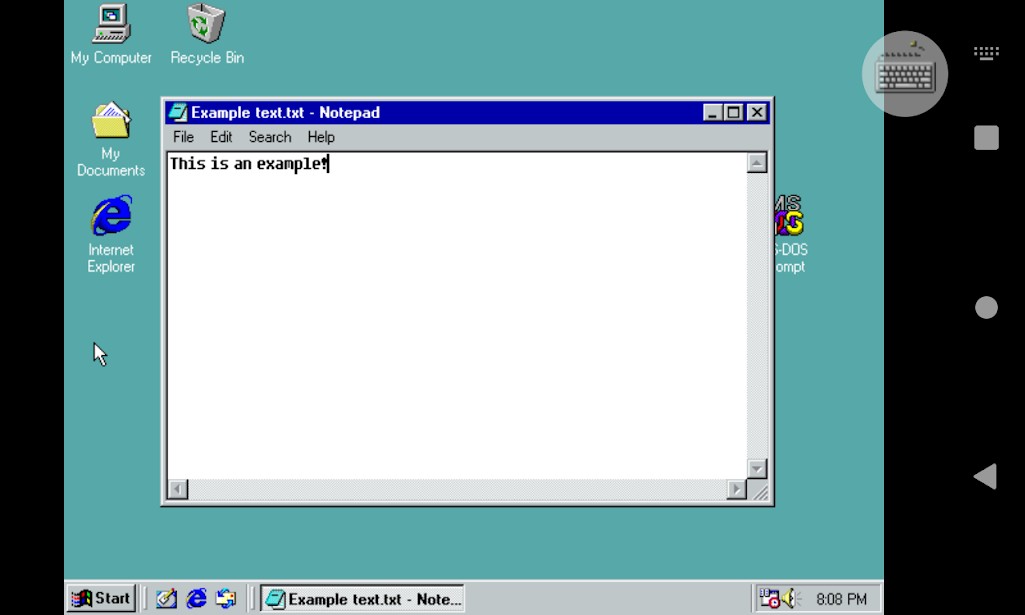Select My Documents folder icon
This screenshot has width=1025, height=615.
coord(111,139)
